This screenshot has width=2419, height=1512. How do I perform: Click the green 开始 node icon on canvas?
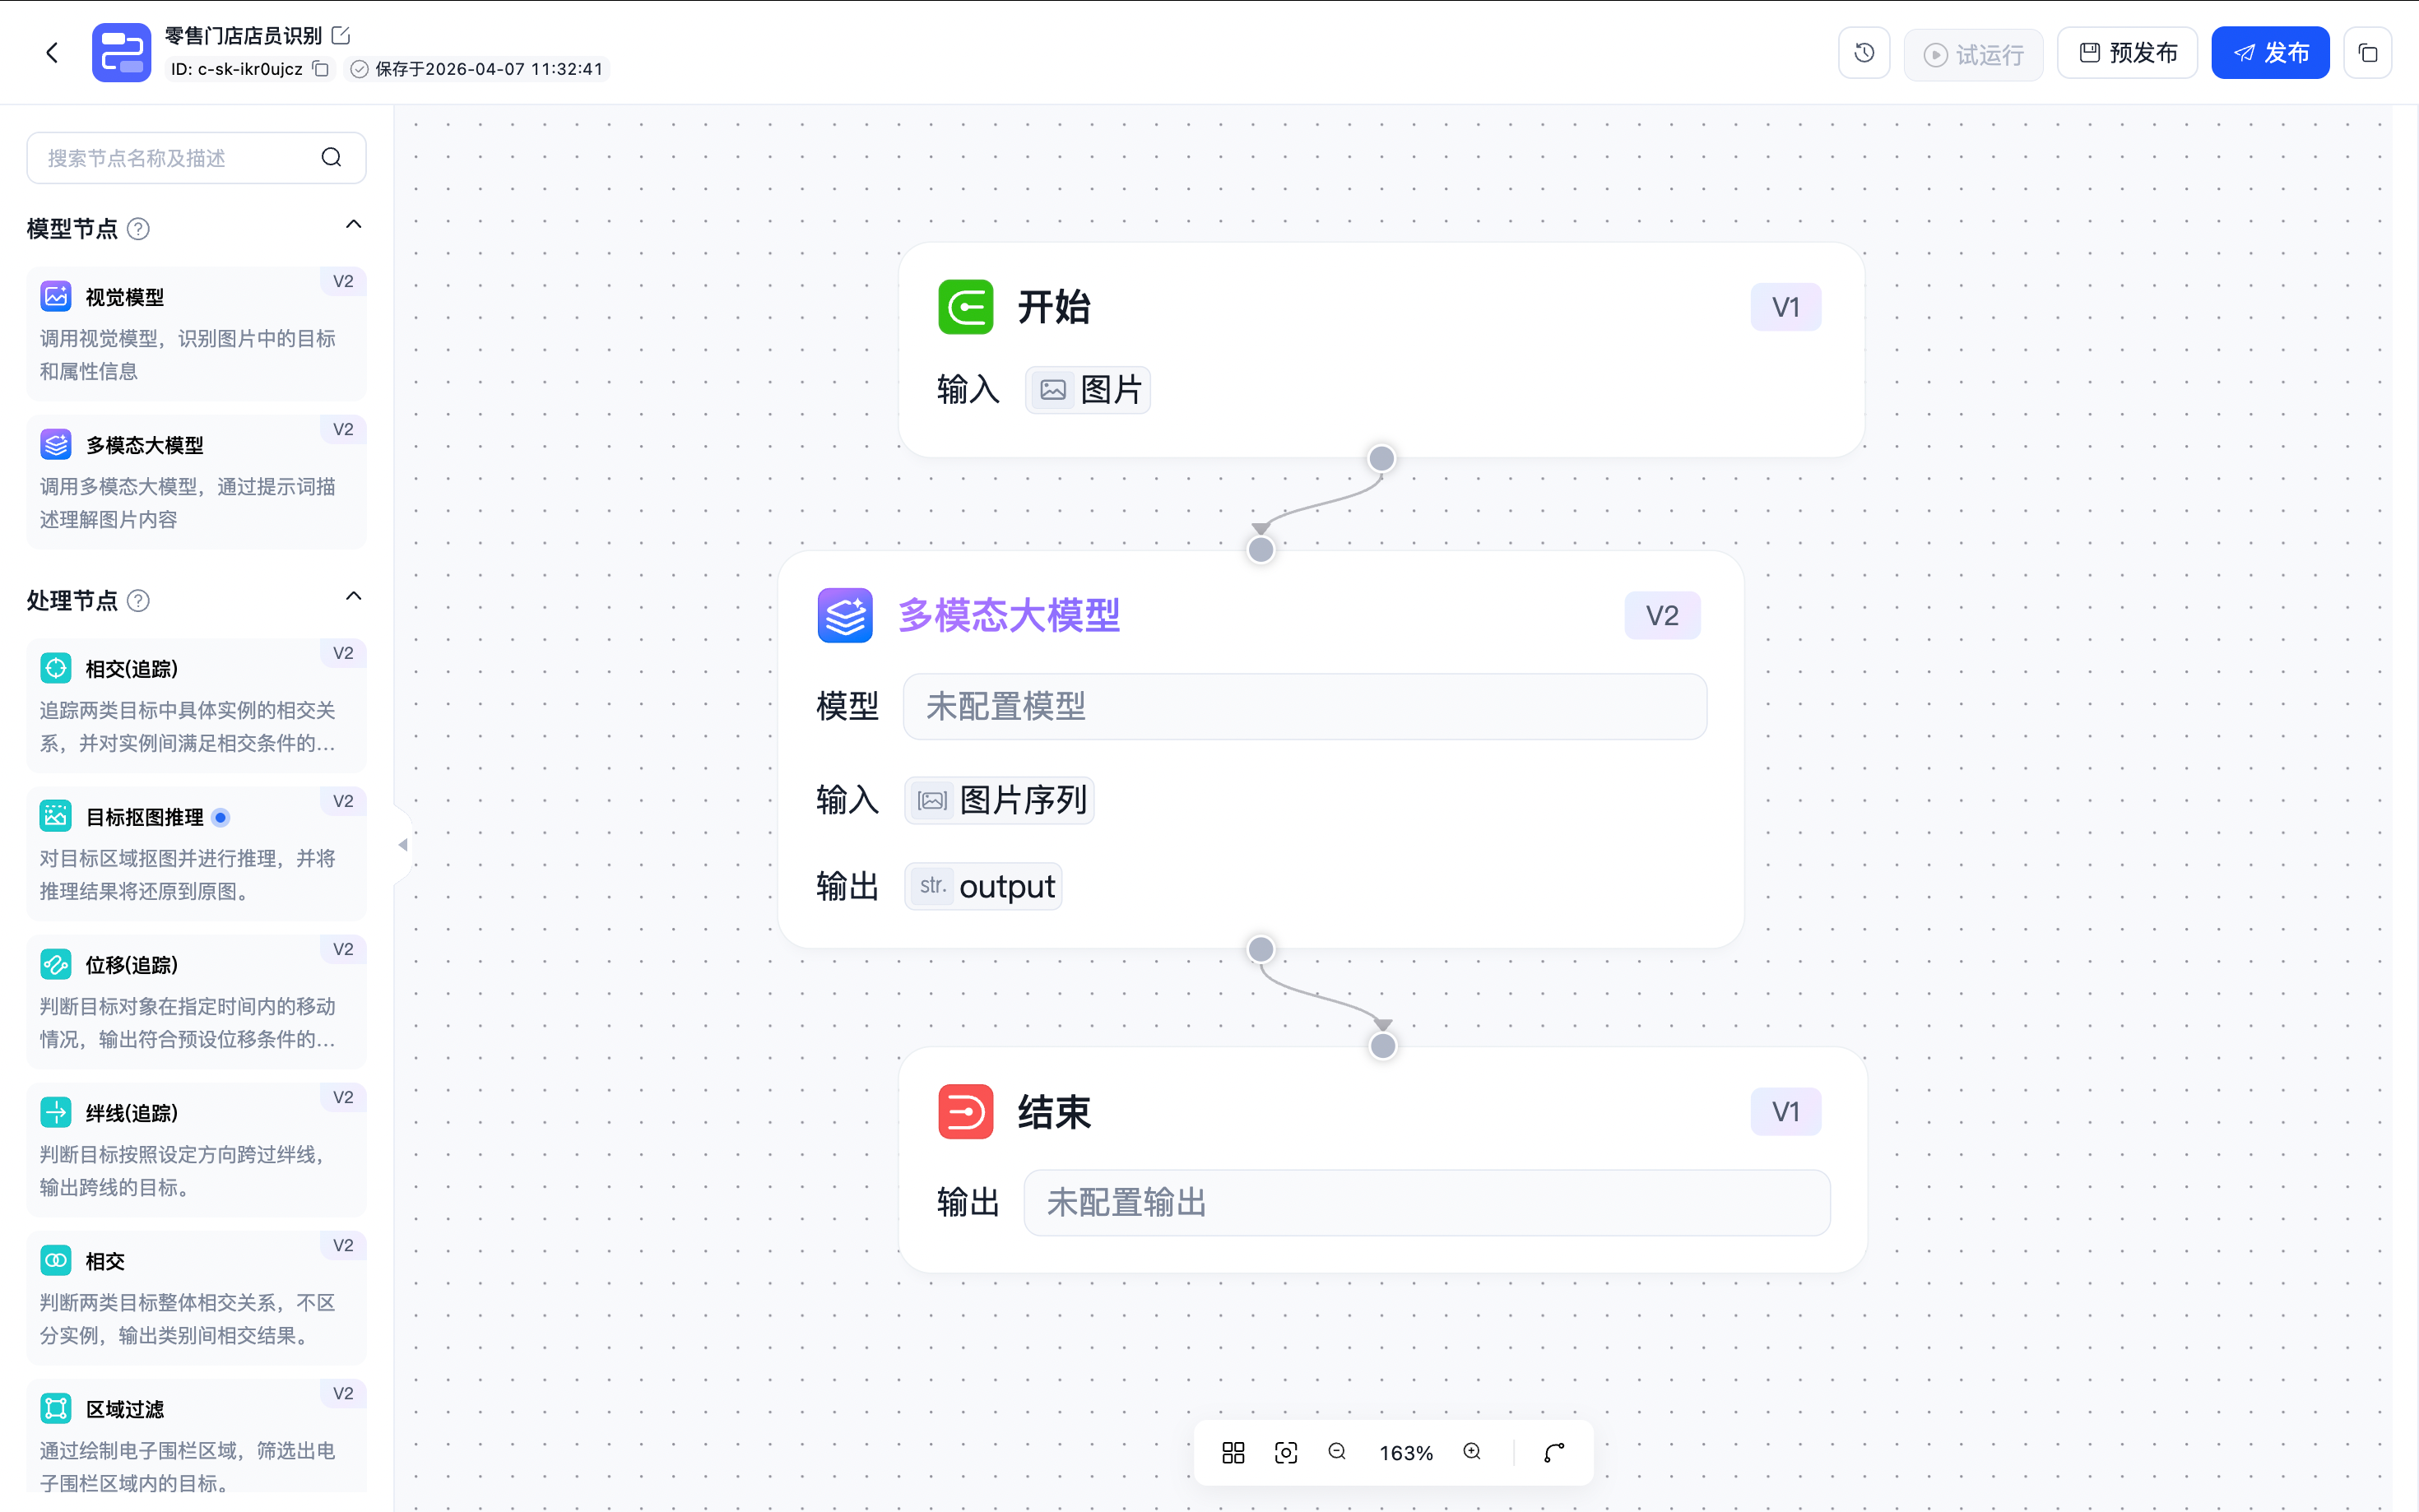point(965,307)
